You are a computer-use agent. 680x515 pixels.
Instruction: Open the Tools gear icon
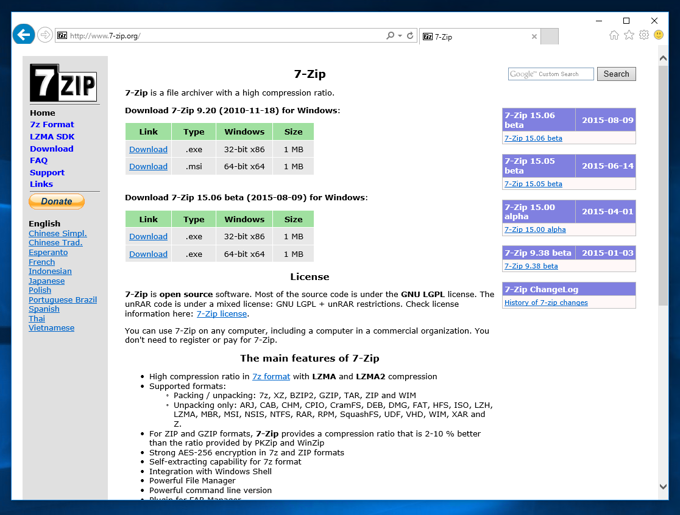click(x=644, y=35)
